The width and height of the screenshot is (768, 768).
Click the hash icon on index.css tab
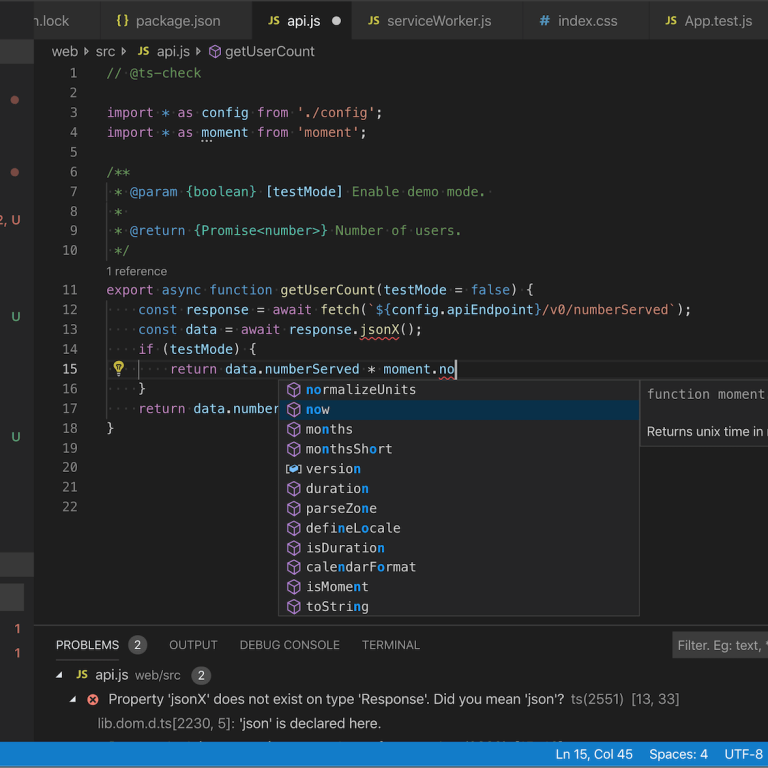pos(544,20)
